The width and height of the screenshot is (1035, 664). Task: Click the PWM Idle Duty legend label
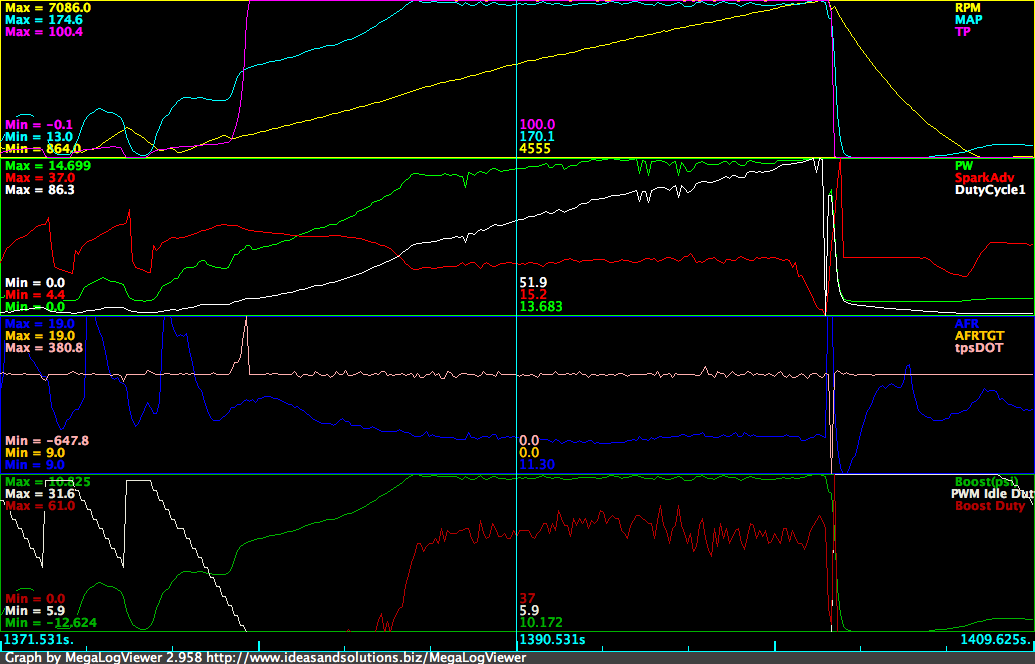(992, 494)
